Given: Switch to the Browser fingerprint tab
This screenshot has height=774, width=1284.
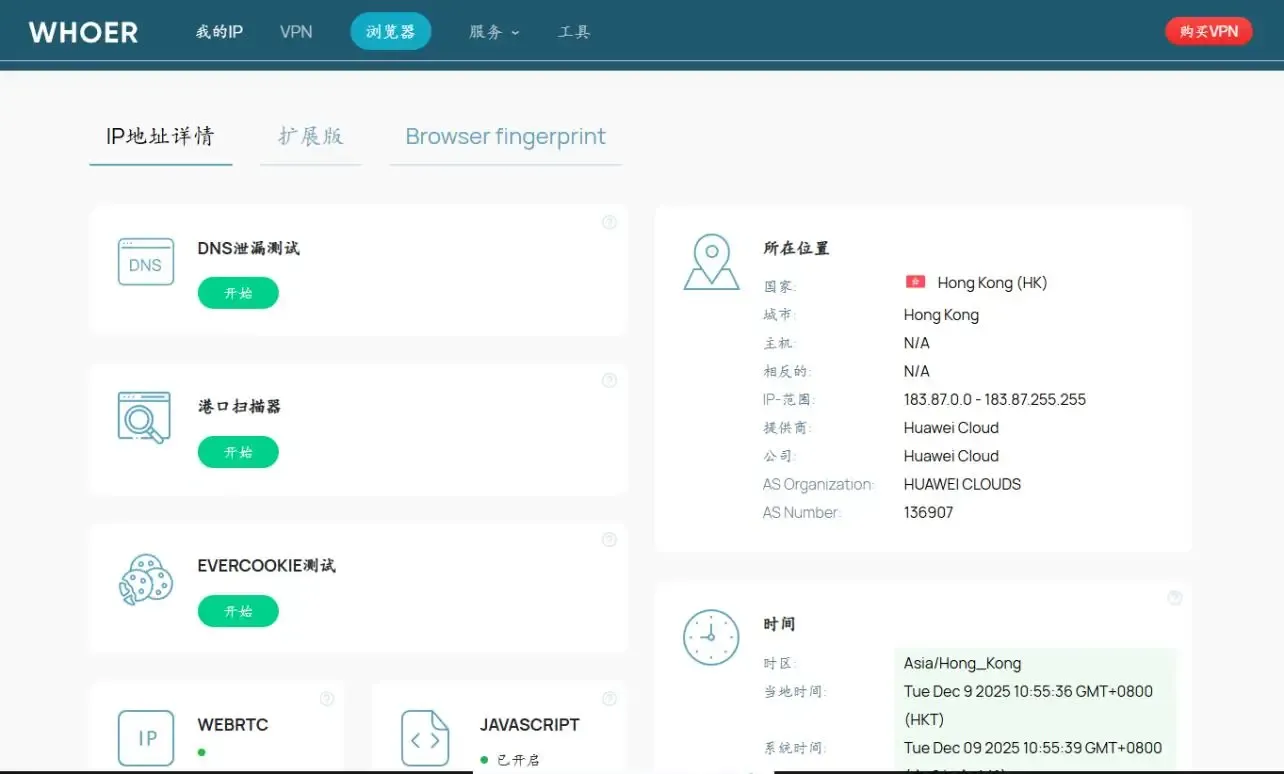Looking at the screenshot, I should click(x=505, y=137).
